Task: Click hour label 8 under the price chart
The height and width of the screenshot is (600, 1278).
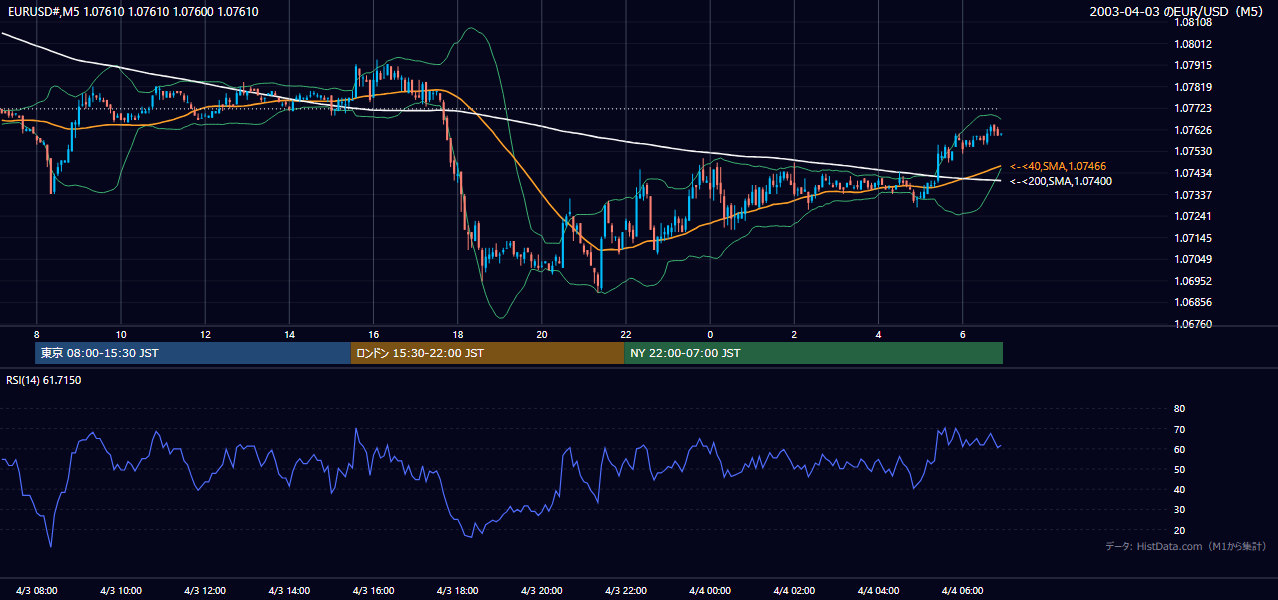Action: click(37, 334)
